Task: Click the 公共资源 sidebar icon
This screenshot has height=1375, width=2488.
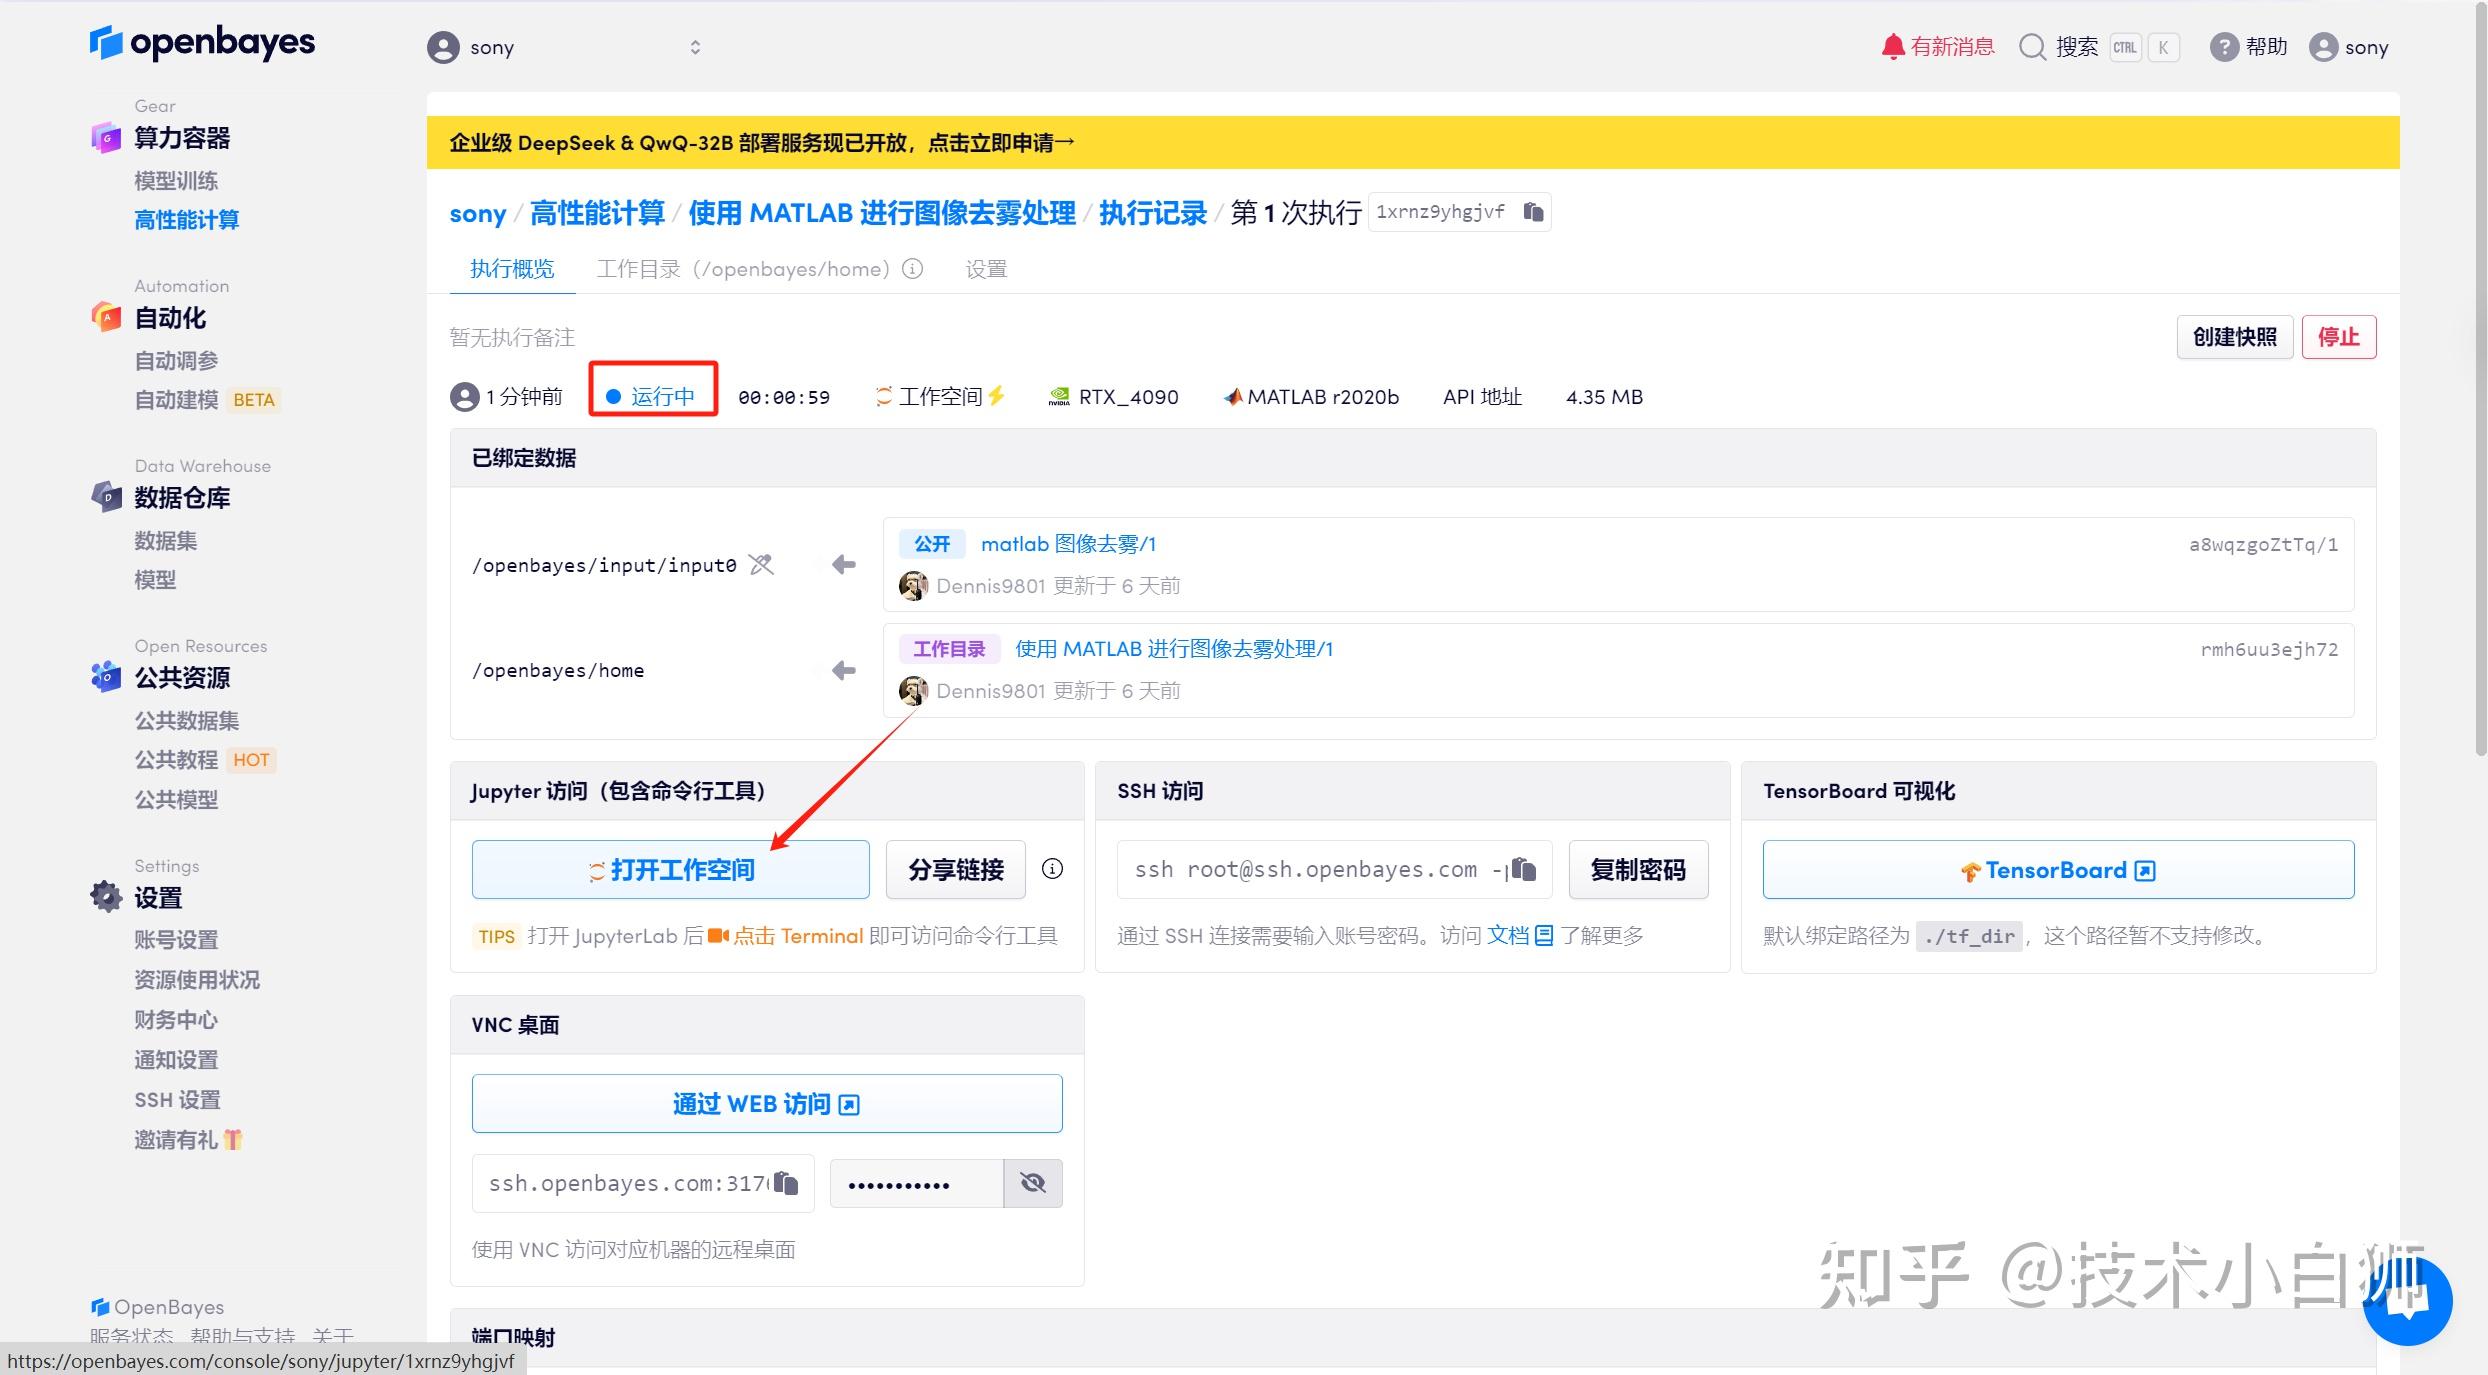Action: click(106, 677)
